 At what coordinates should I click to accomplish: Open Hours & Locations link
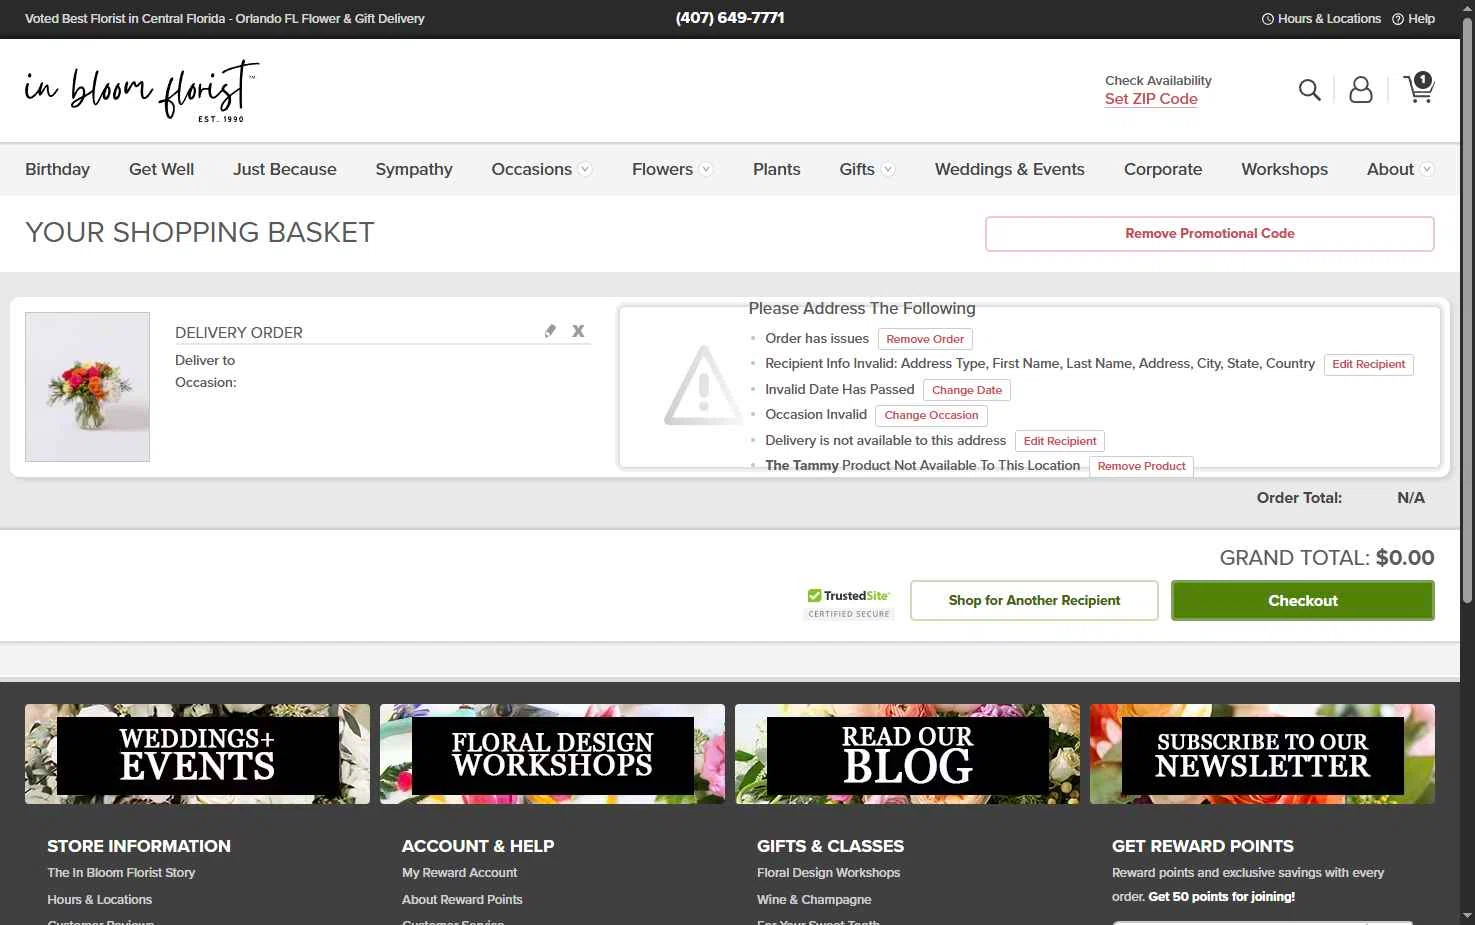pyautogui.click(x=1321, y=19)
